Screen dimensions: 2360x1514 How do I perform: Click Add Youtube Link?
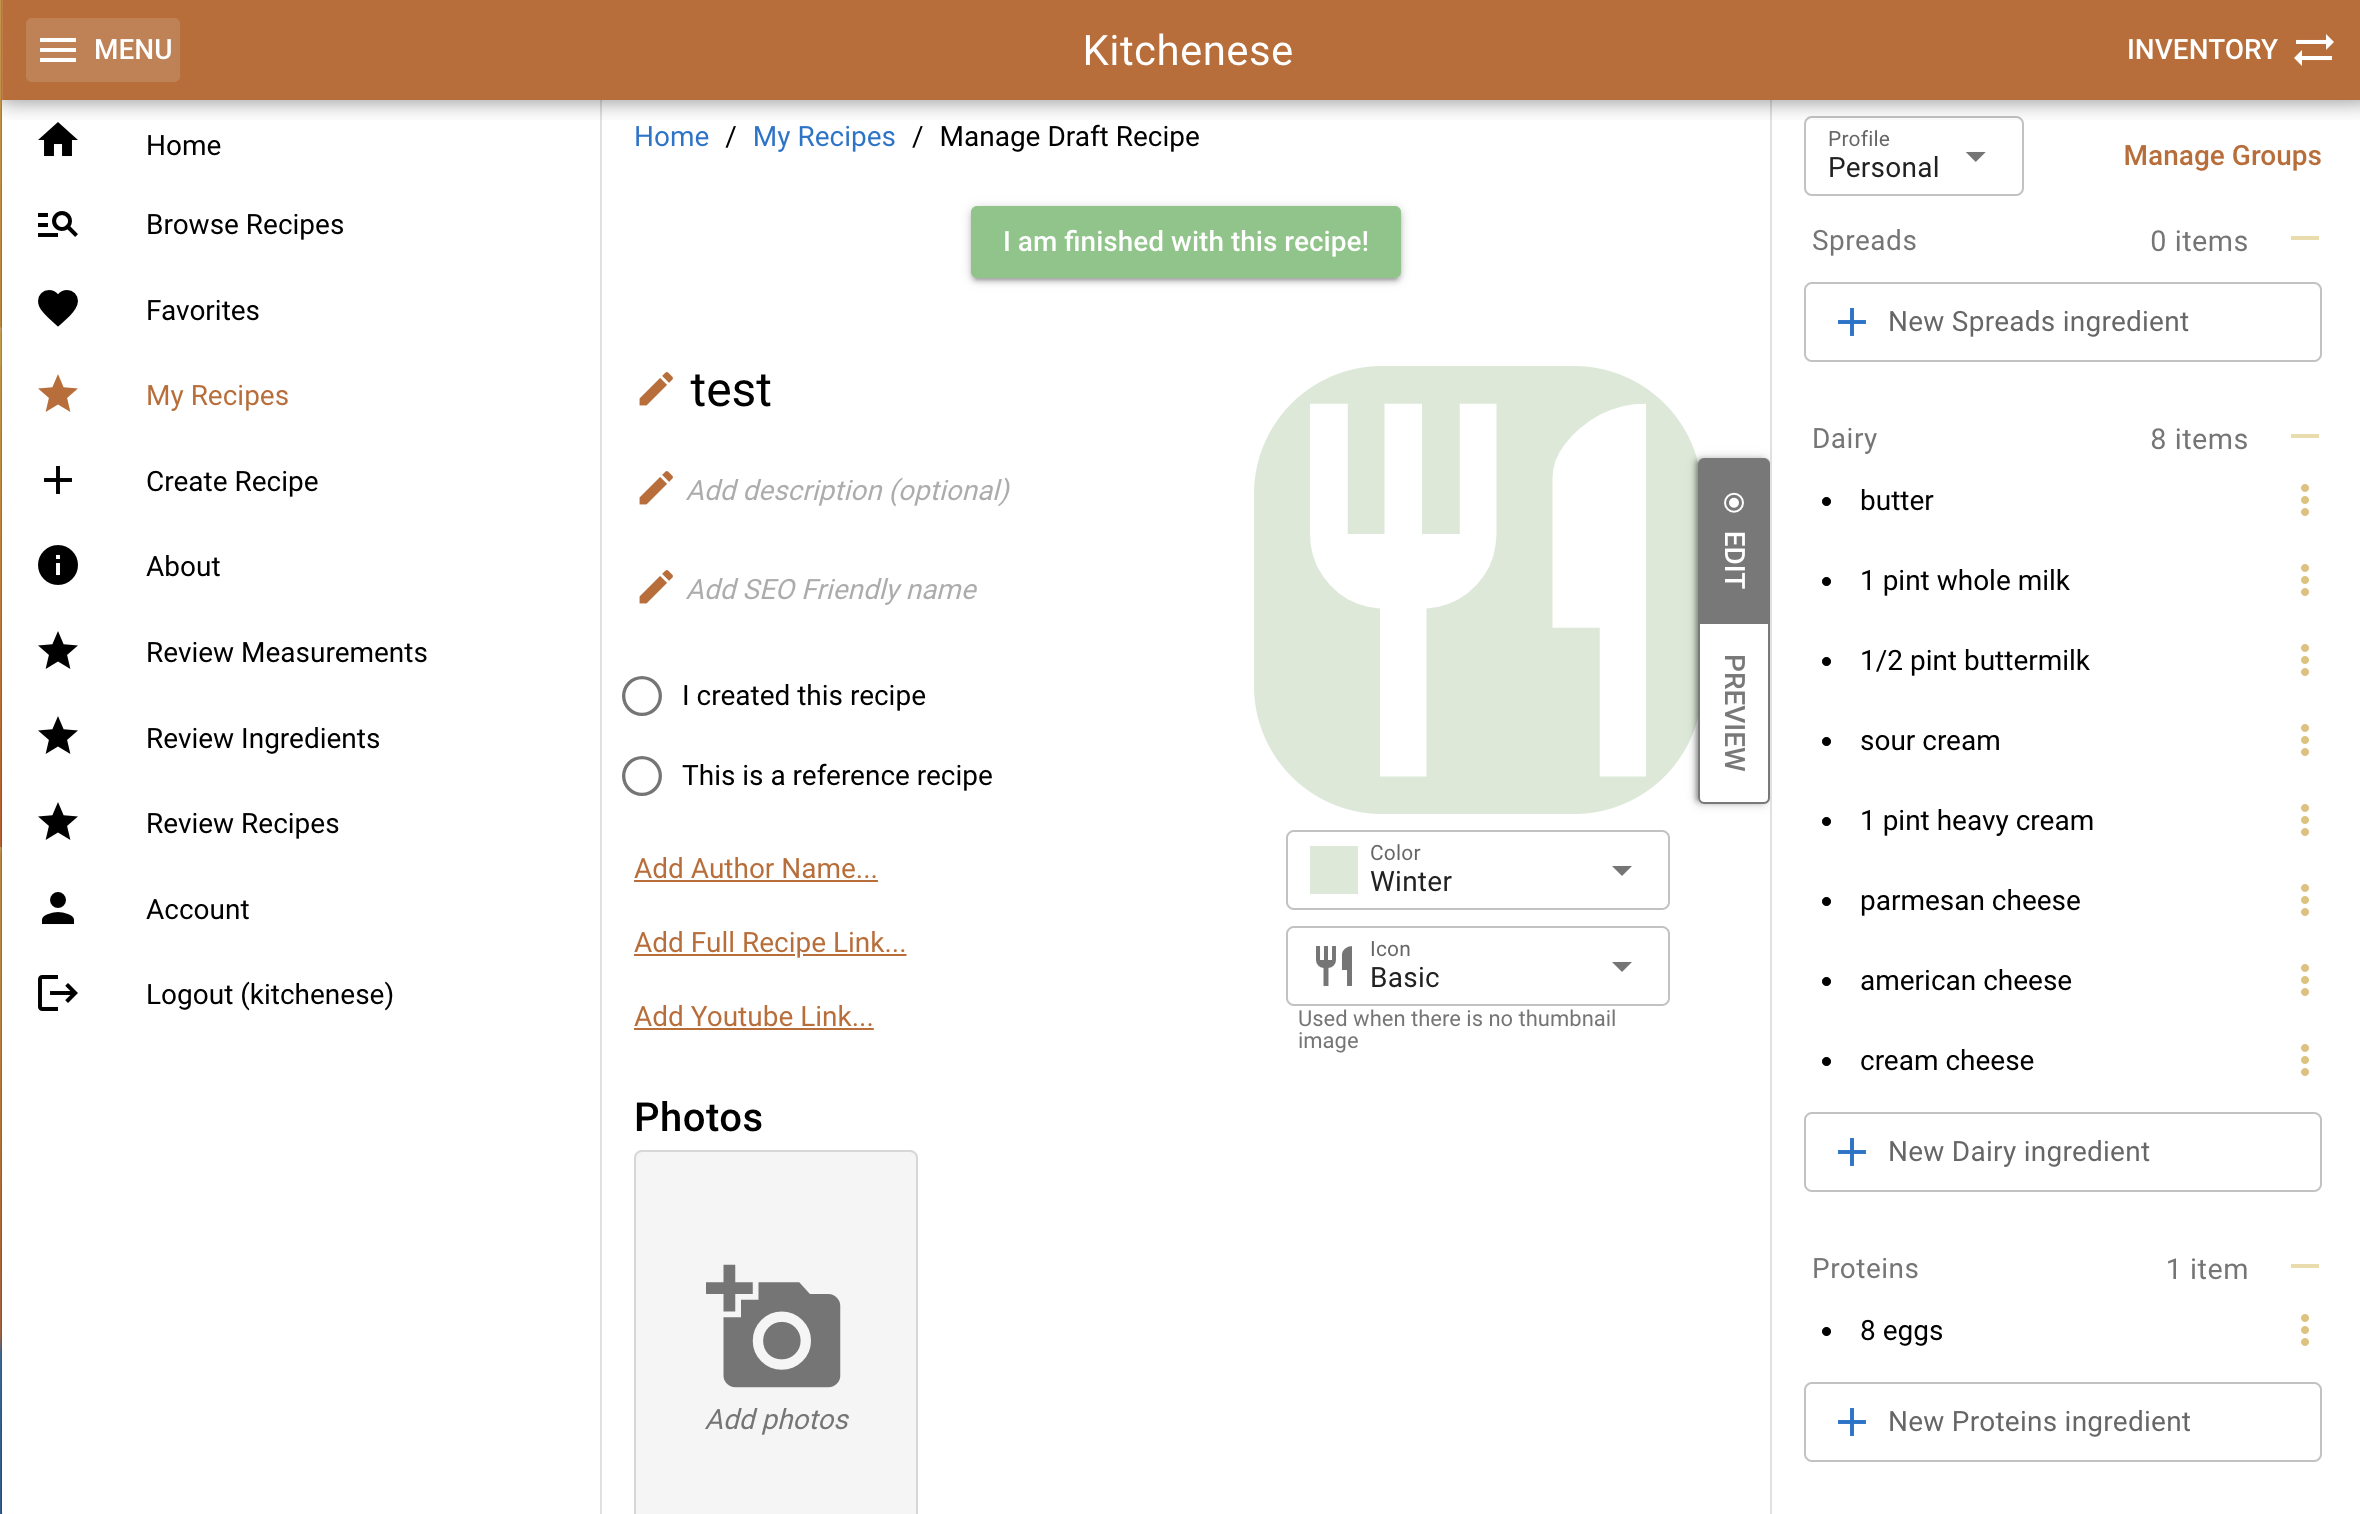754,1016
